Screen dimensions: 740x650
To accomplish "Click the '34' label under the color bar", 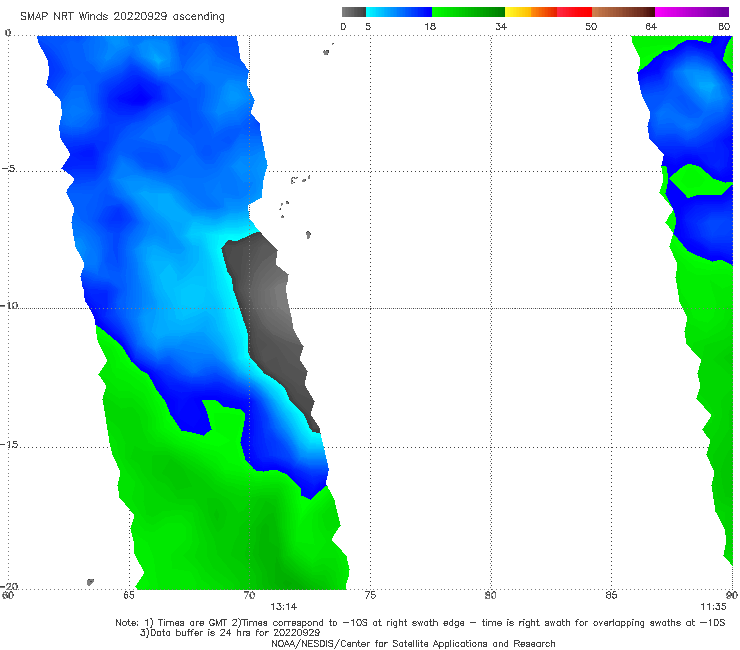I will pyautogui.click(x=501, y=26).
